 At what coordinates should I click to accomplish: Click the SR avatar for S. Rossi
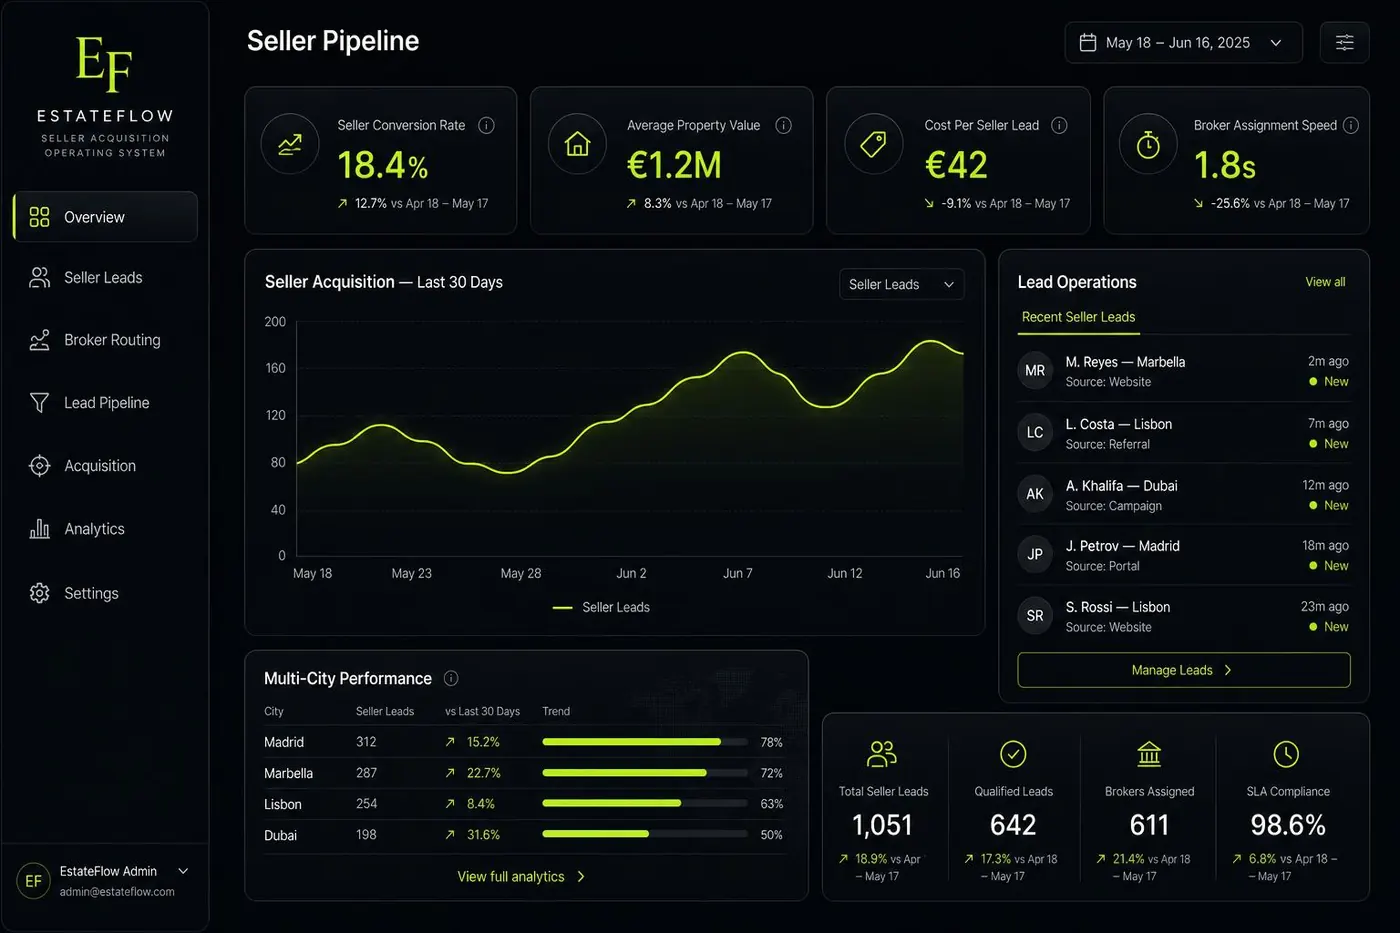click(1035, 616)
